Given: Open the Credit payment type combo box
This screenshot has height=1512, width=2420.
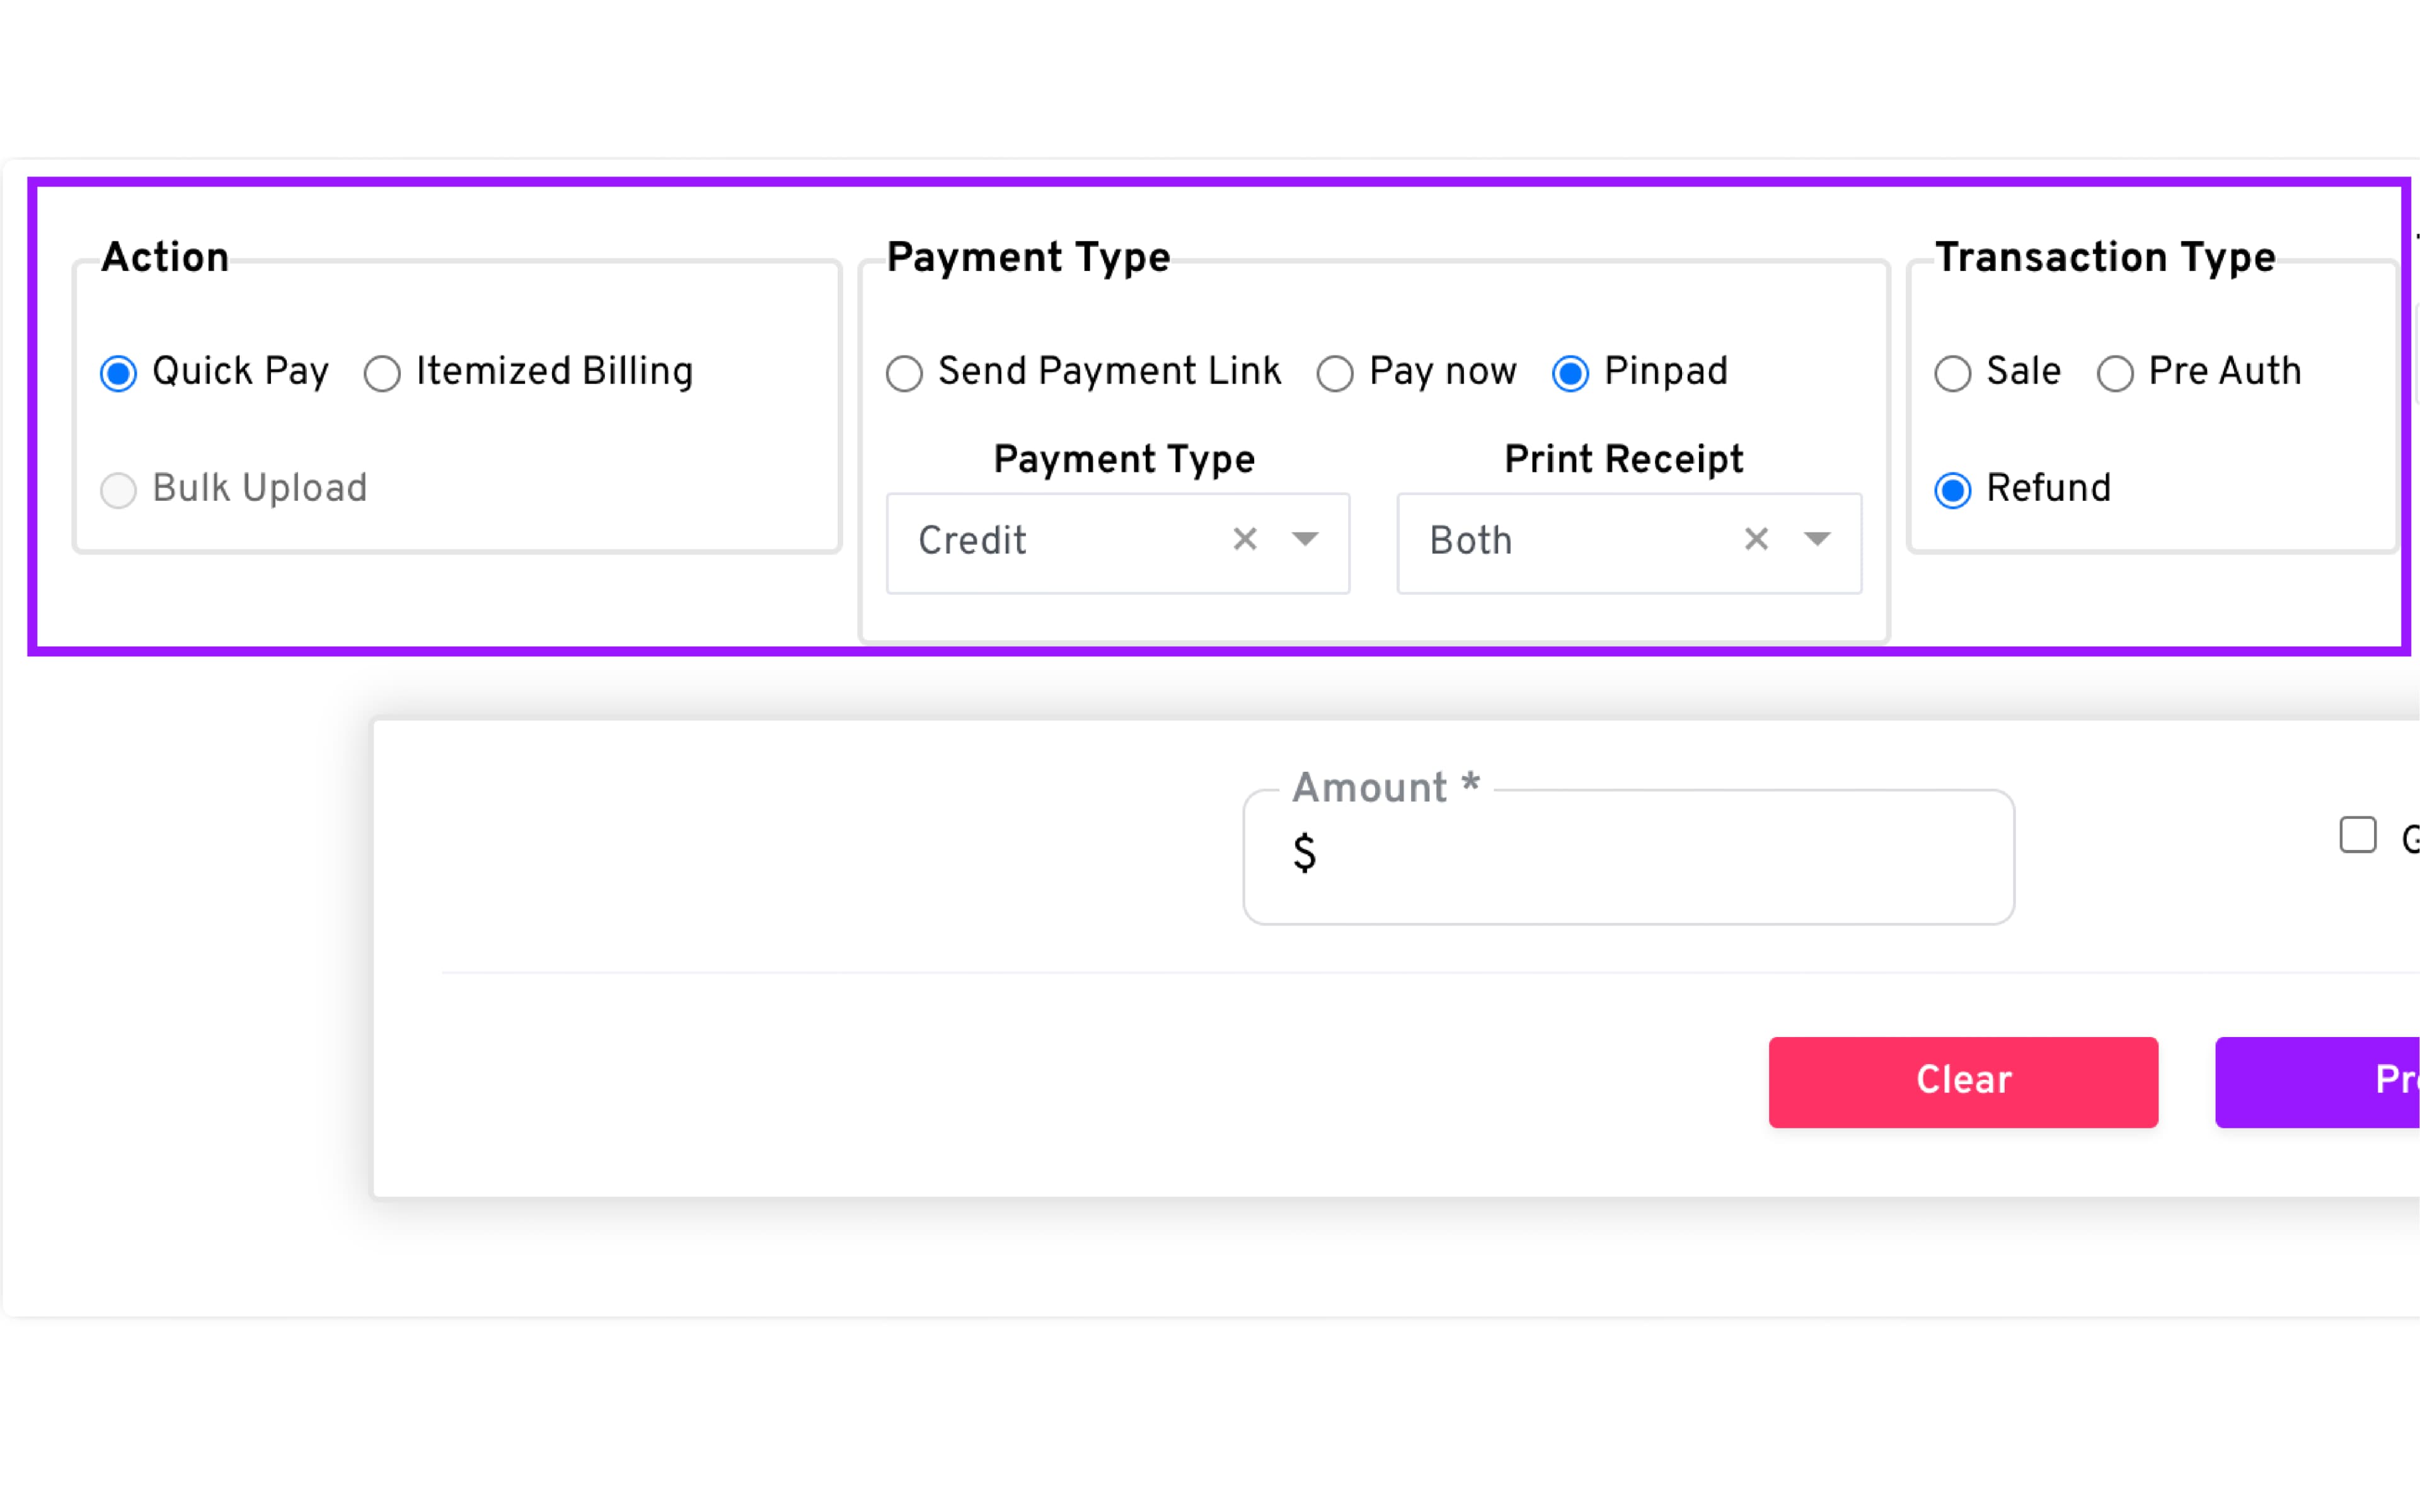Looking at the screenshot, I should (1060, 542).
